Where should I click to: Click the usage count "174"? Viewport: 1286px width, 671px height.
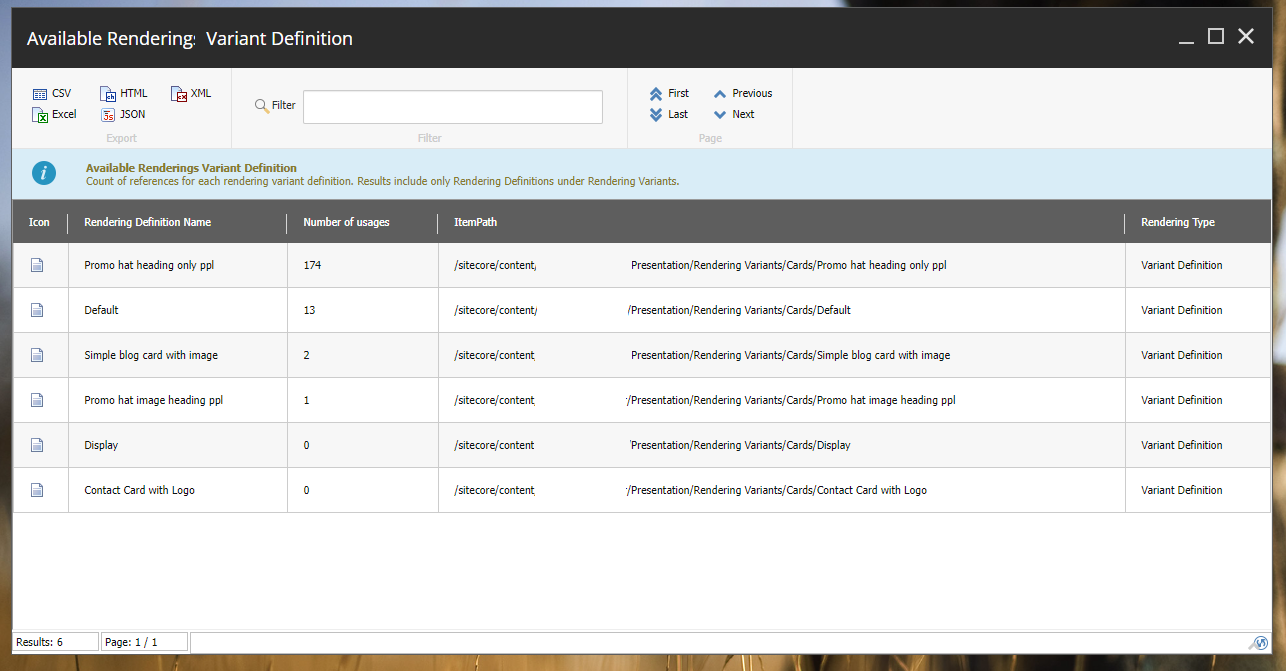point(312,265)
